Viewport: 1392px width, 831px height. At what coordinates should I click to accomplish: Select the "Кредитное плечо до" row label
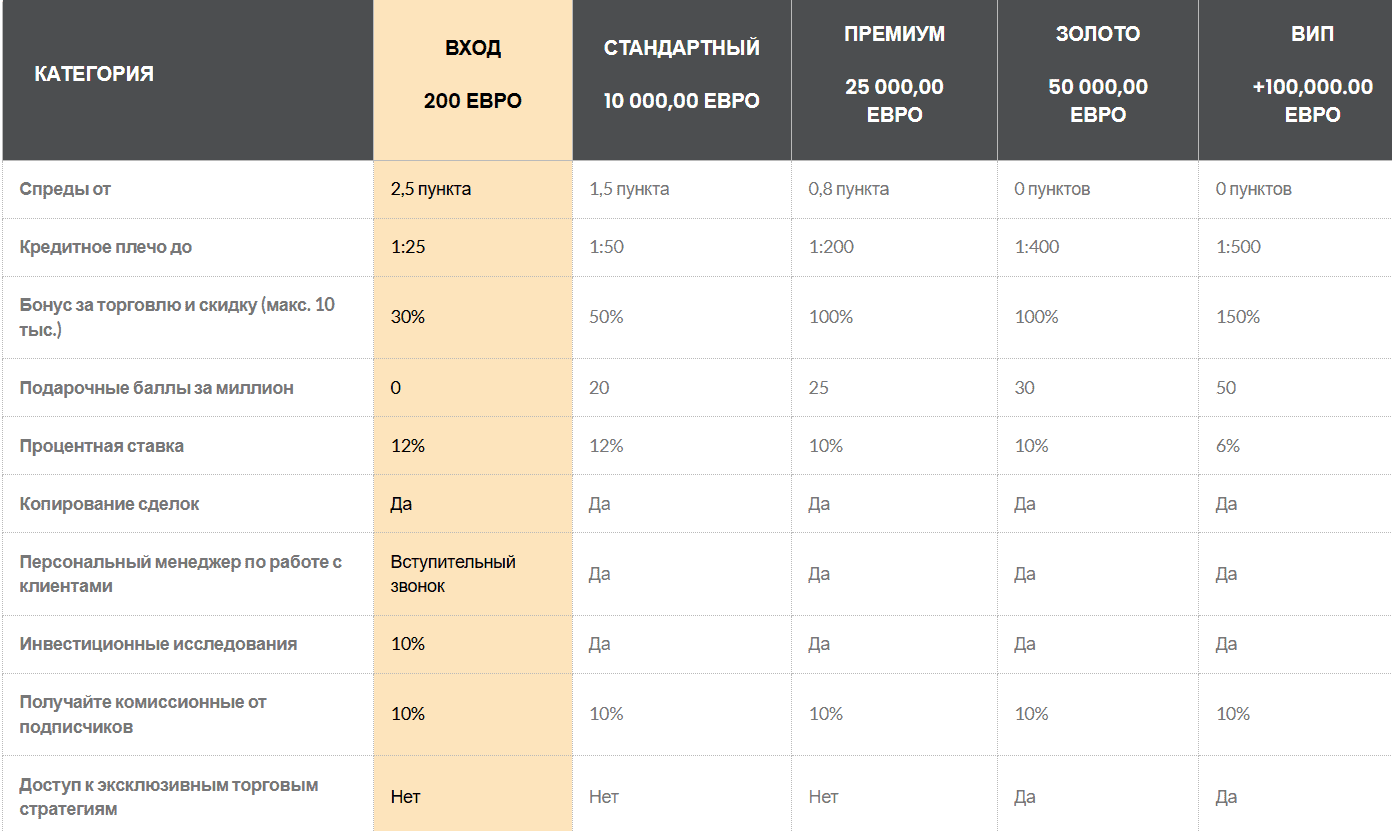105,247
